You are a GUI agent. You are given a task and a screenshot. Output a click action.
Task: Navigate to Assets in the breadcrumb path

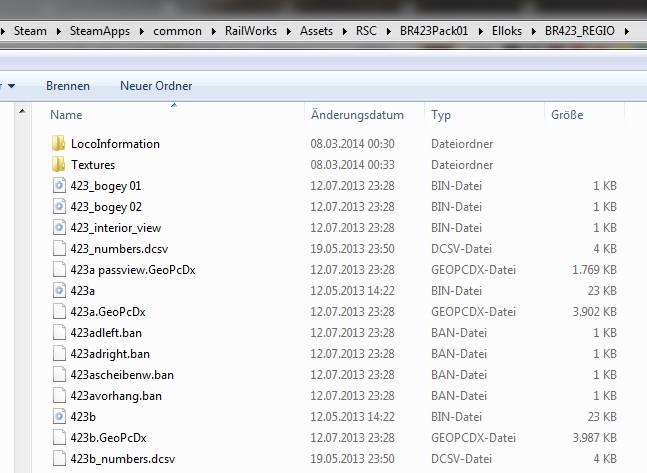(316, 31)
